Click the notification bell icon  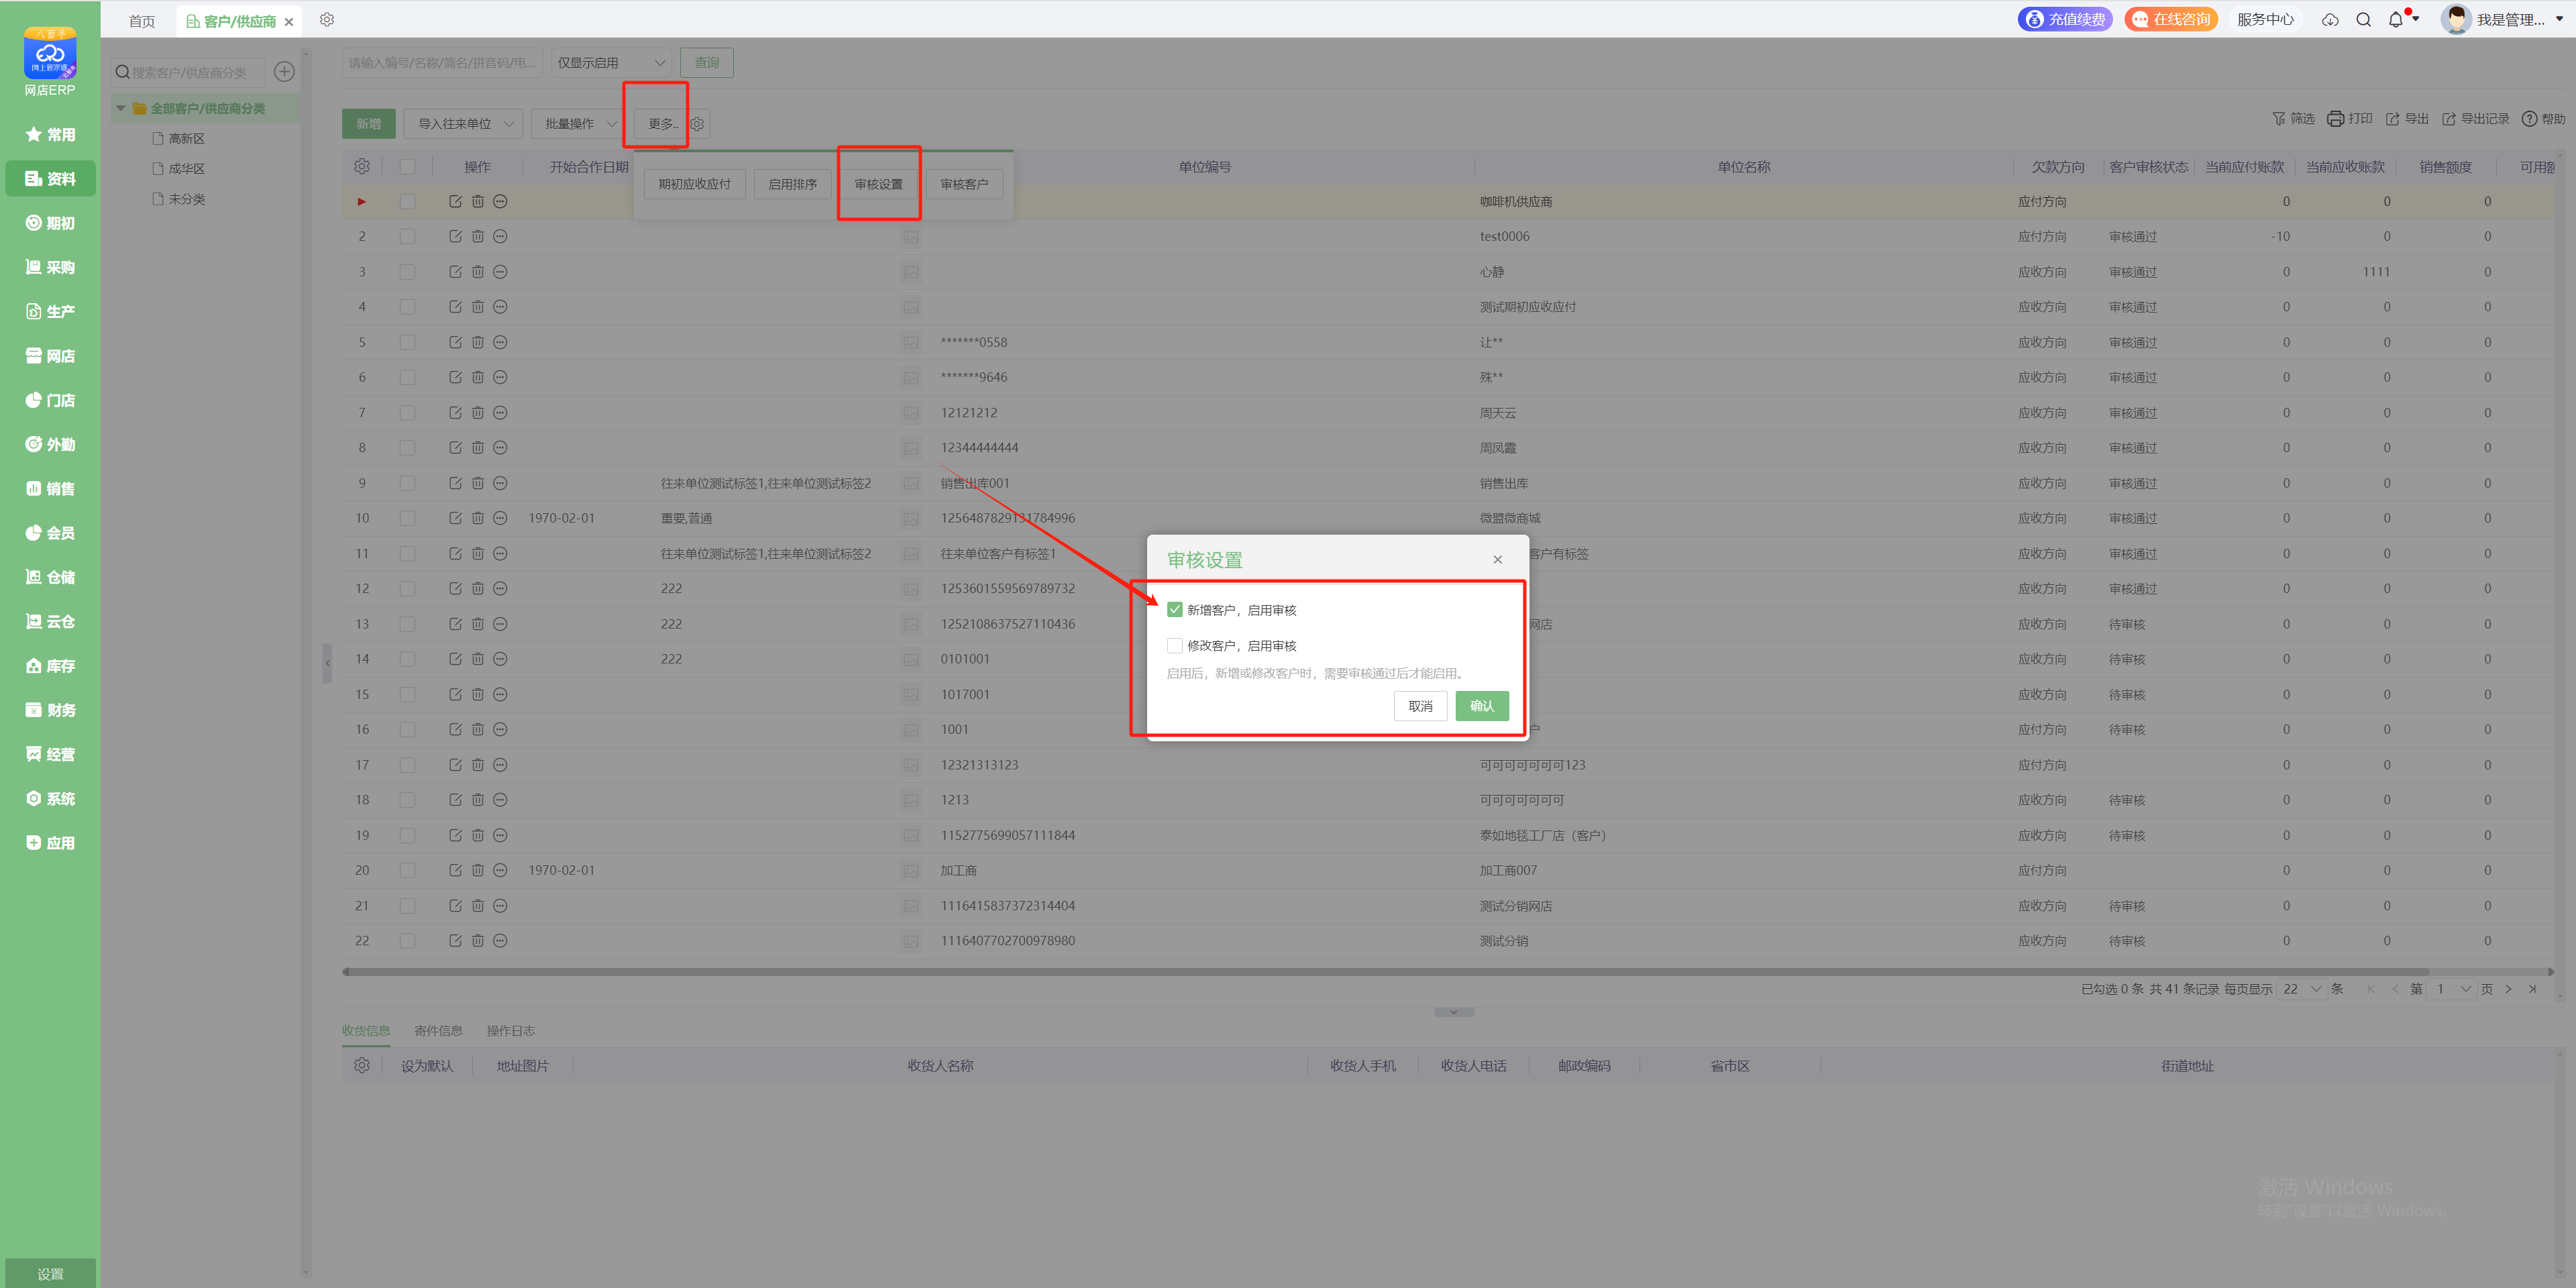pyautogui.click(x=2395, y=19)
